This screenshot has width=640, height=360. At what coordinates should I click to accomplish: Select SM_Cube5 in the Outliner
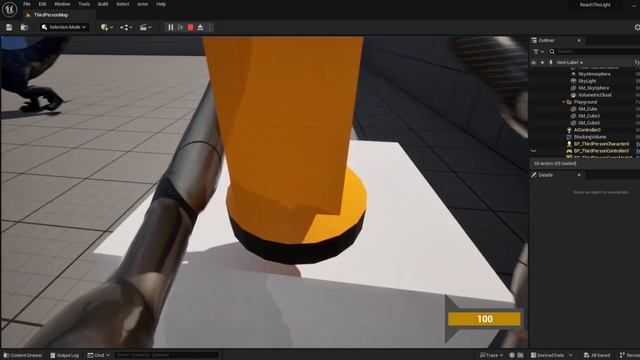(x=589, y=123)
